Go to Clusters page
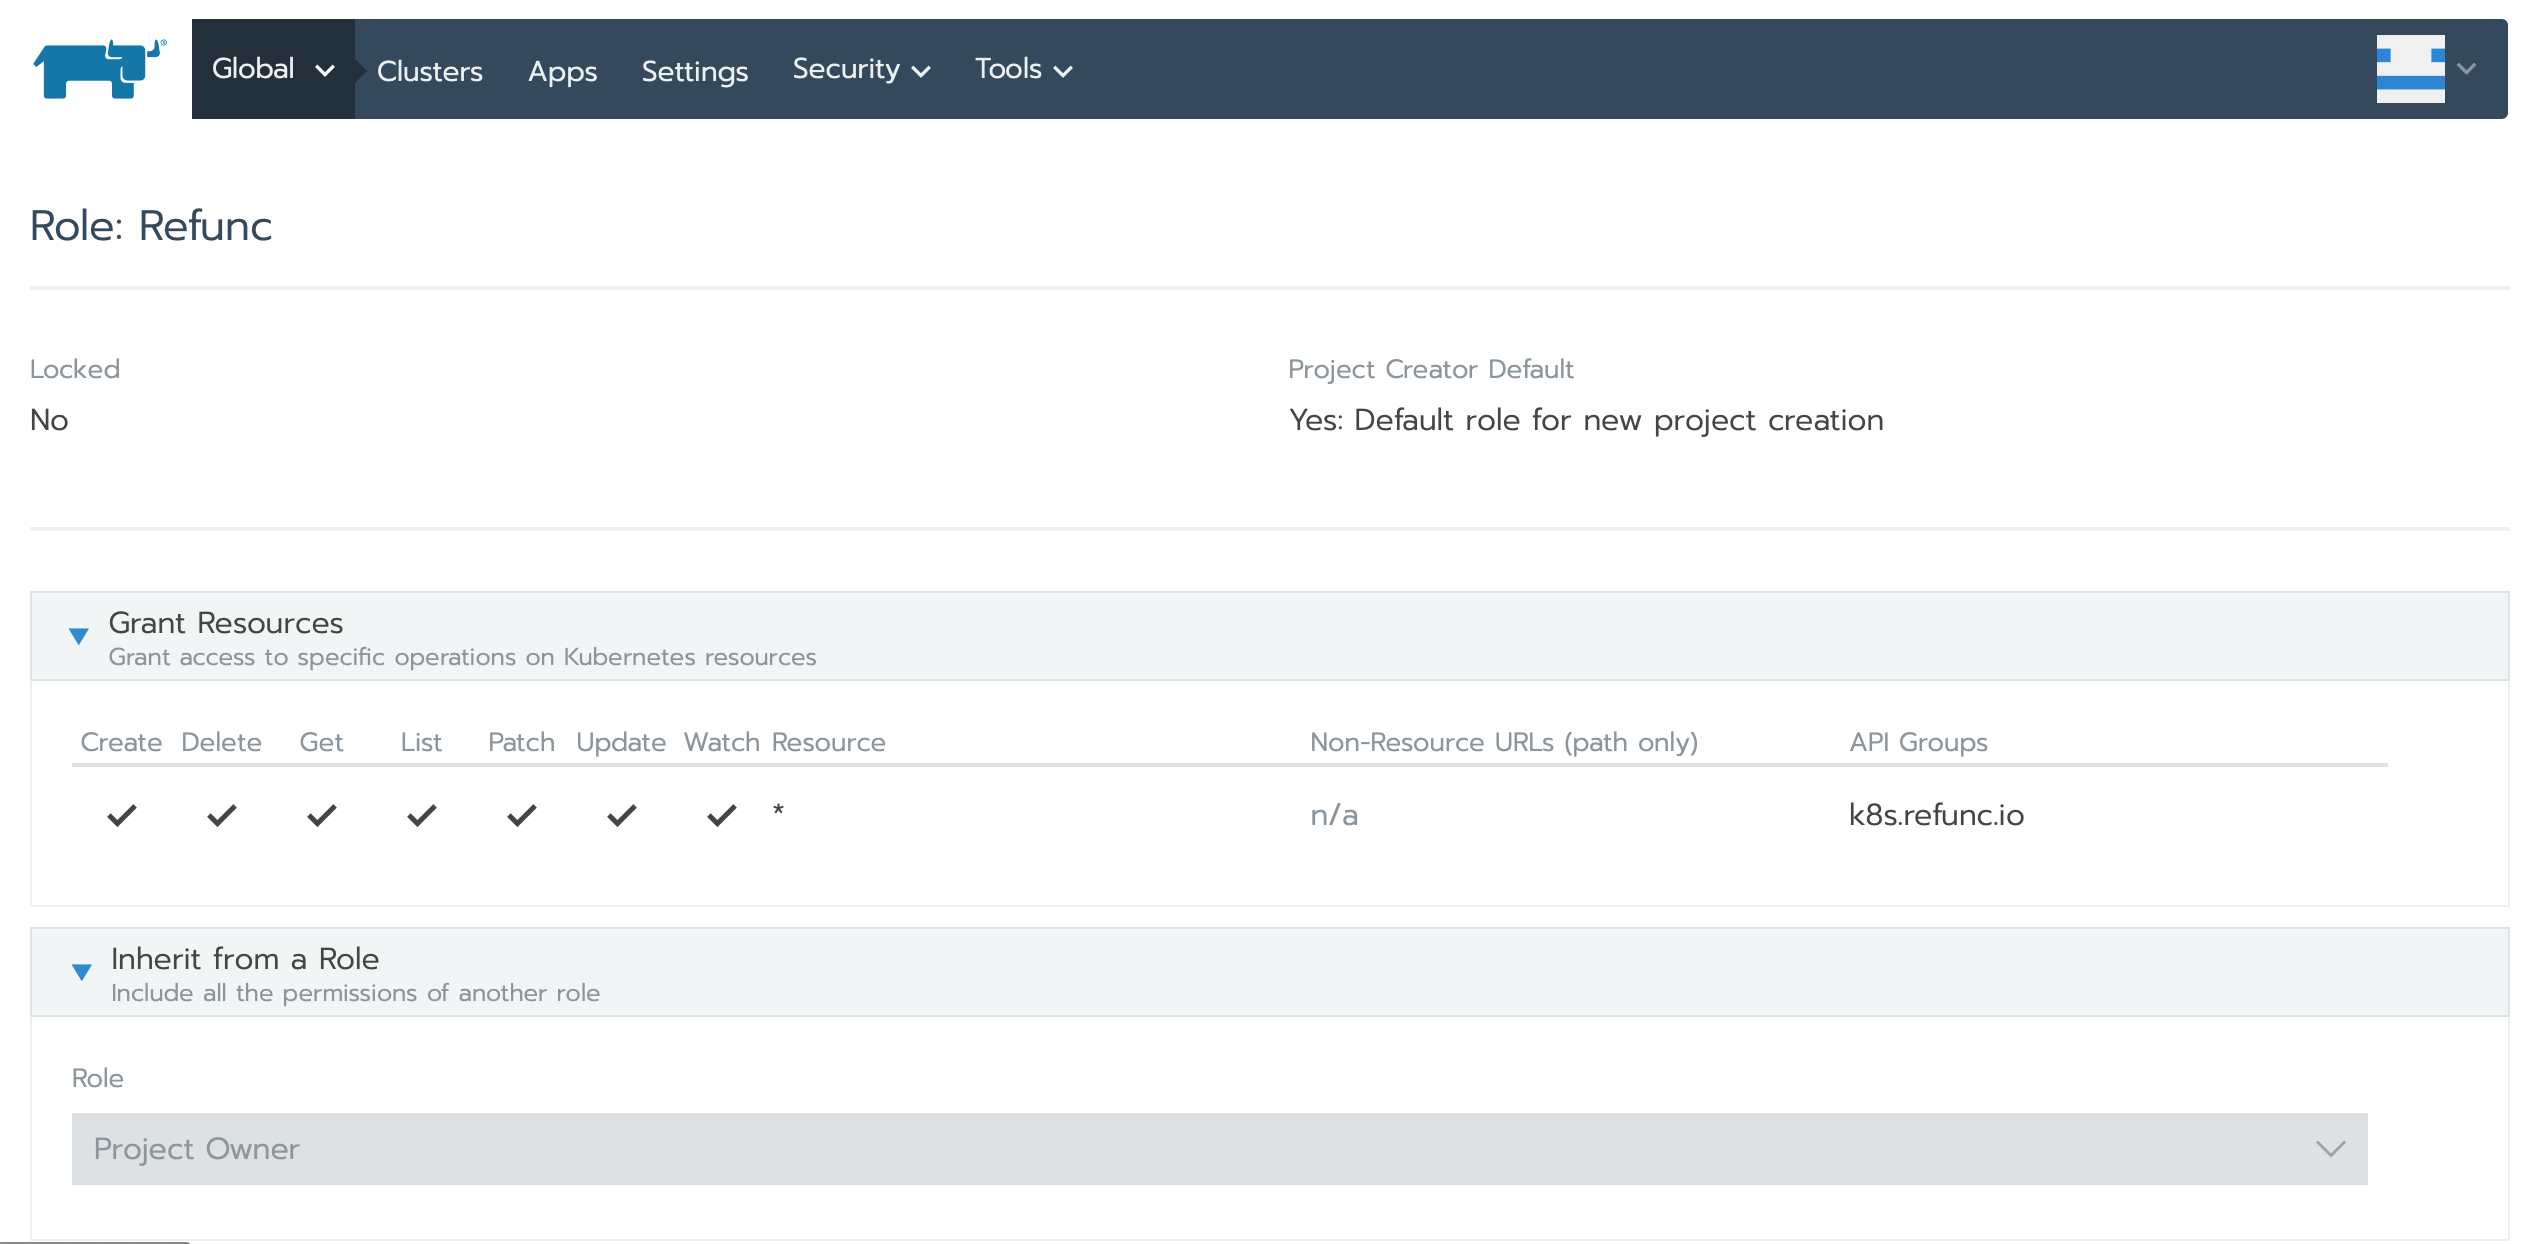The height and width of the screenshot is (1244, 2528). 429,71
